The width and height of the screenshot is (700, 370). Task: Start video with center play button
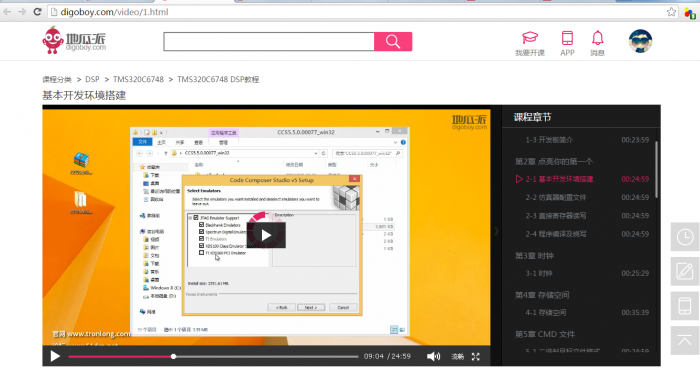266,235
